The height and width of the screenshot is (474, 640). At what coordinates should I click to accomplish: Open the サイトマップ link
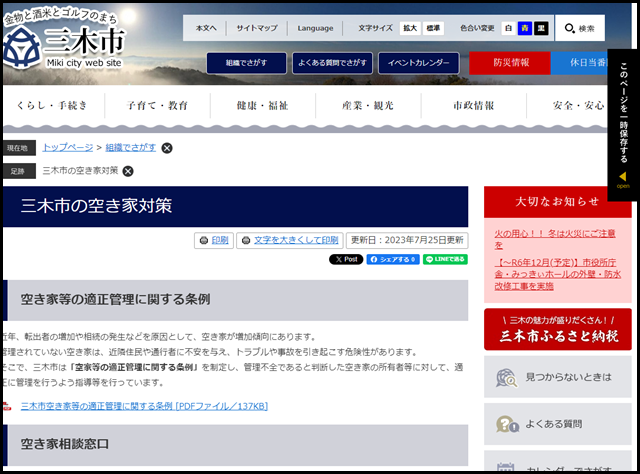(x=257, y=28)
